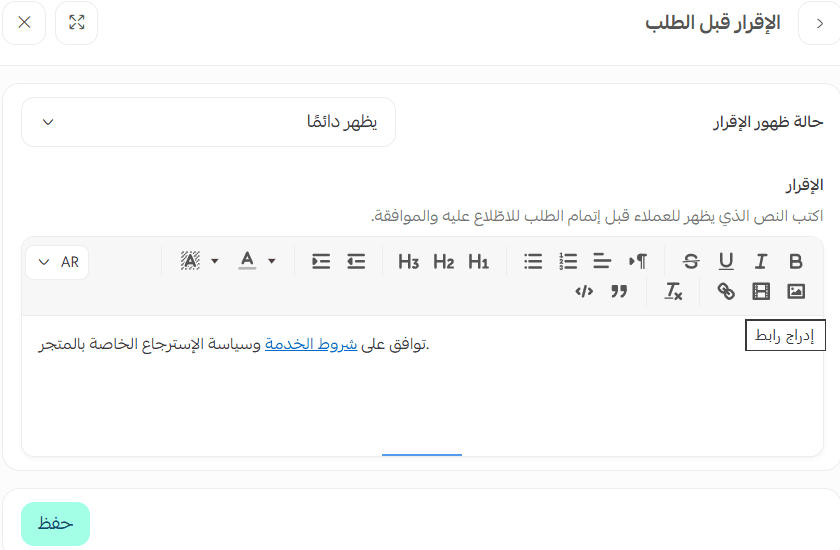Insert a blockquote
The width and height of the screenshot is (840, 550).
pyautogui.click(x=619, y=291)
